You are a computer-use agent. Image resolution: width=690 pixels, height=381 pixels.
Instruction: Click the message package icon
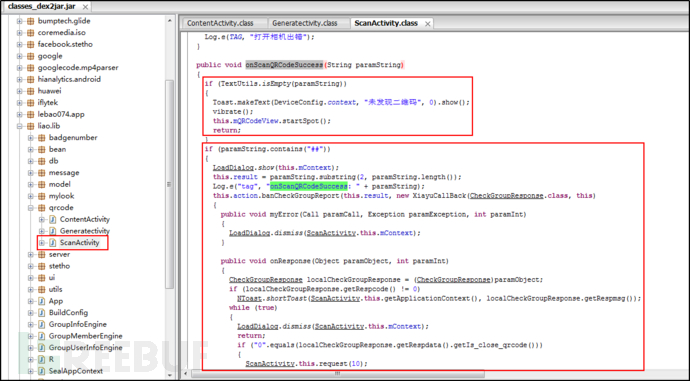click(41, 172)
